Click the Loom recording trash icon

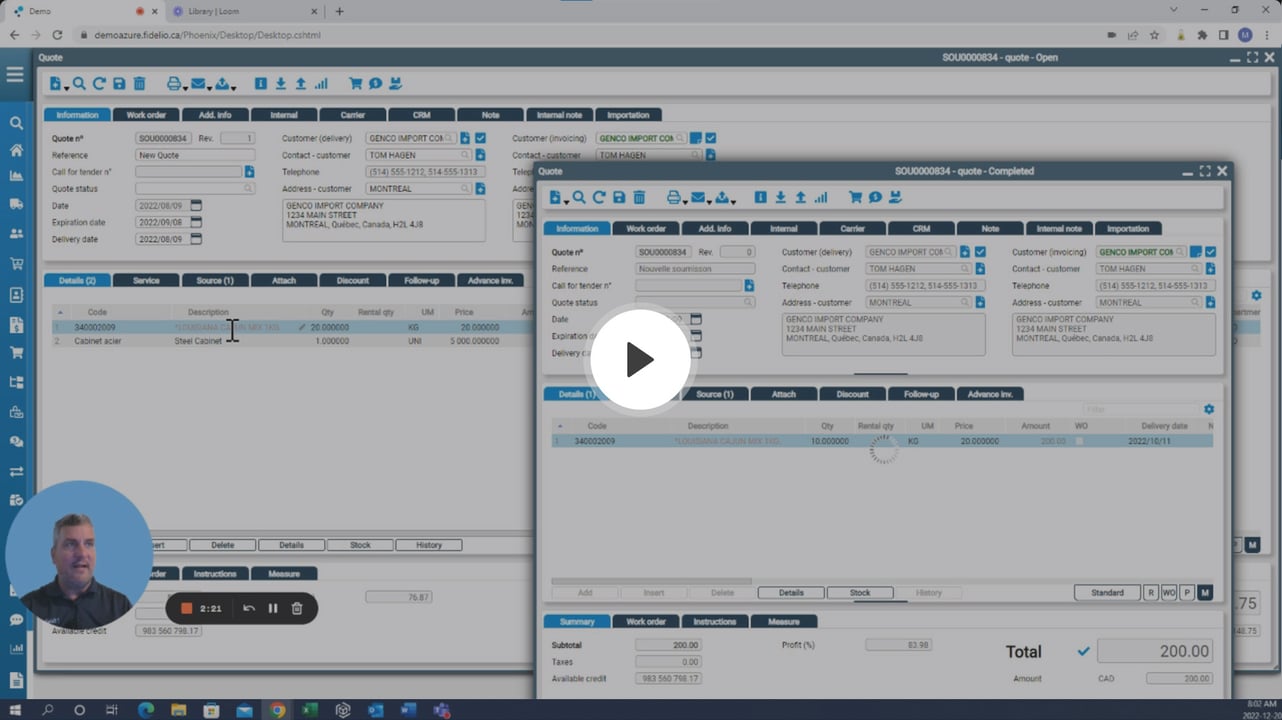pos(297,608)
